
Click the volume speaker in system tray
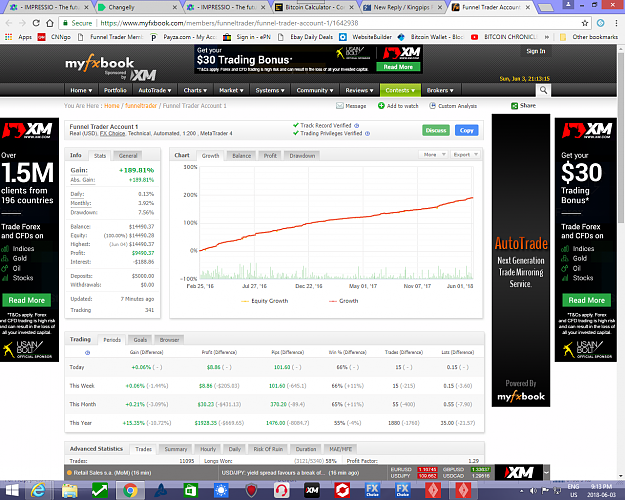pos(533,491)
